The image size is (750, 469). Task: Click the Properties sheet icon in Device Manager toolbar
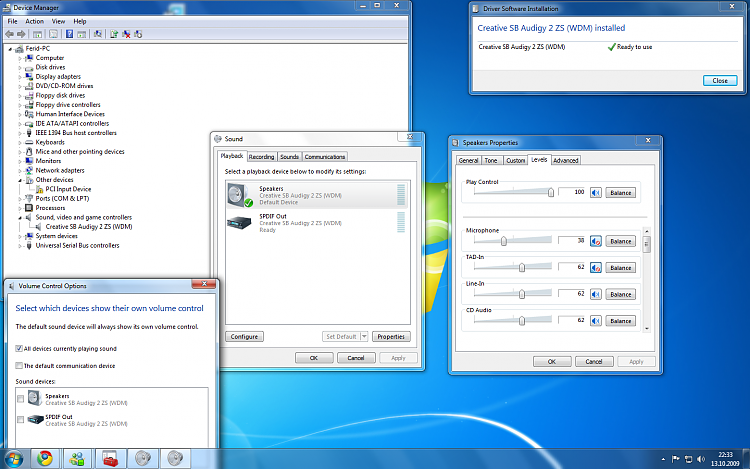pyautogui.click(x=53, y=34)
